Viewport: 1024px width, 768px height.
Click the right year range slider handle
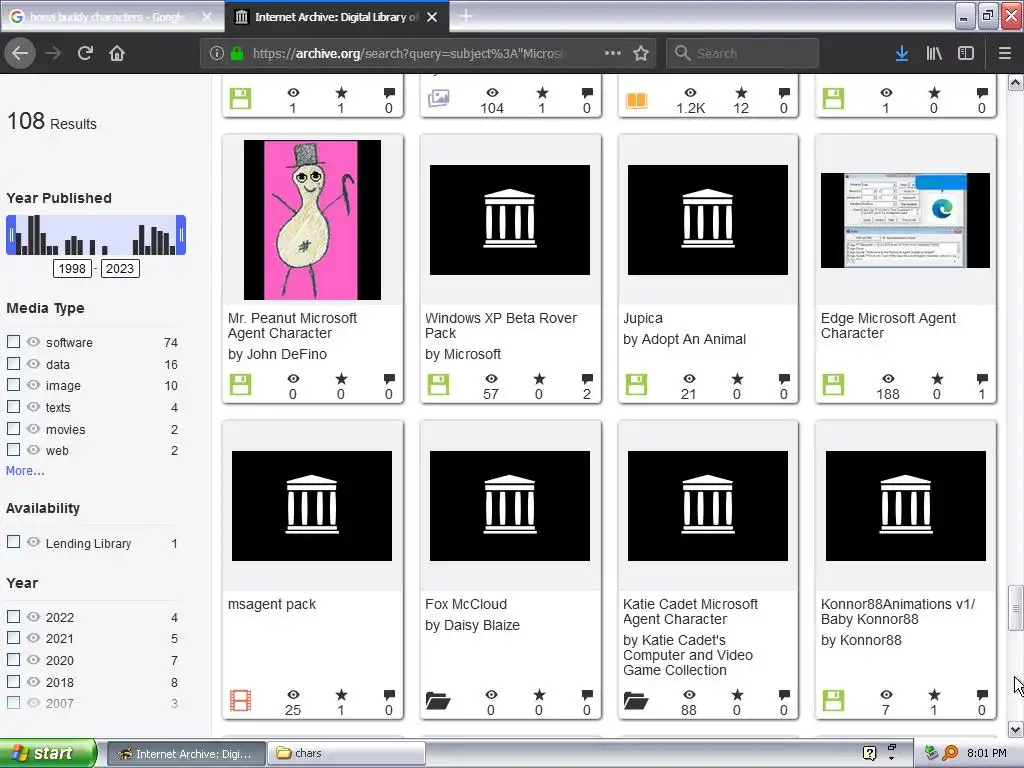pos(182,235)
